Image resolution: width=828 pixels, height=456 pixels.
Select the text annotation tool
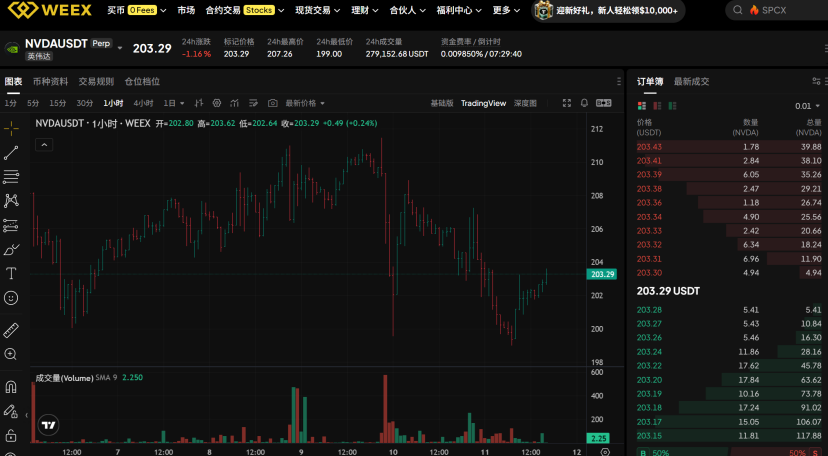[11, 273]
